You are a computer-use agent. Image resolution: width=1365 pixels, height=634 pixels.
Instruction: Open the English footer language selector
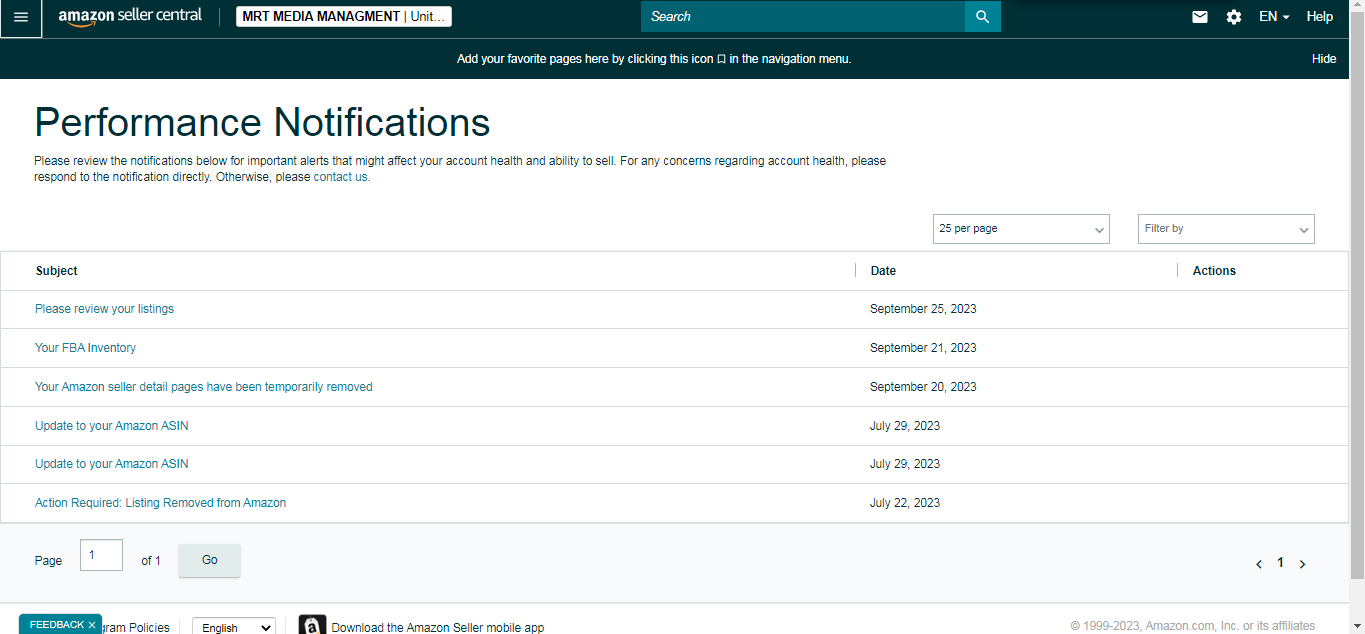click(x=233, y=627)
